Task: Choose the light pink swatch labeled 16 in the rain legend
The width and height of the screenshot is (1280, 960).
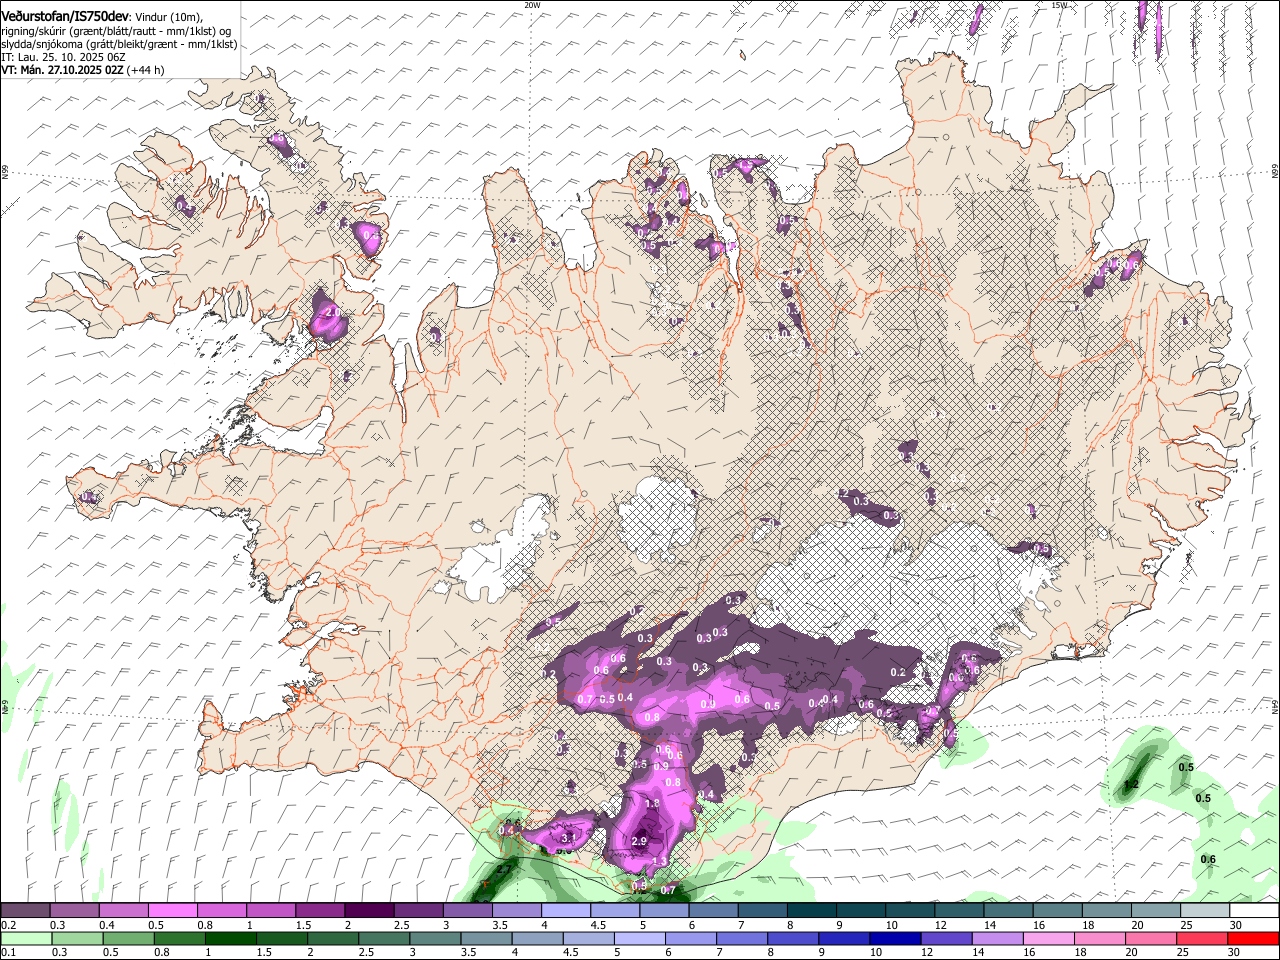Action: click(1048, 938)
